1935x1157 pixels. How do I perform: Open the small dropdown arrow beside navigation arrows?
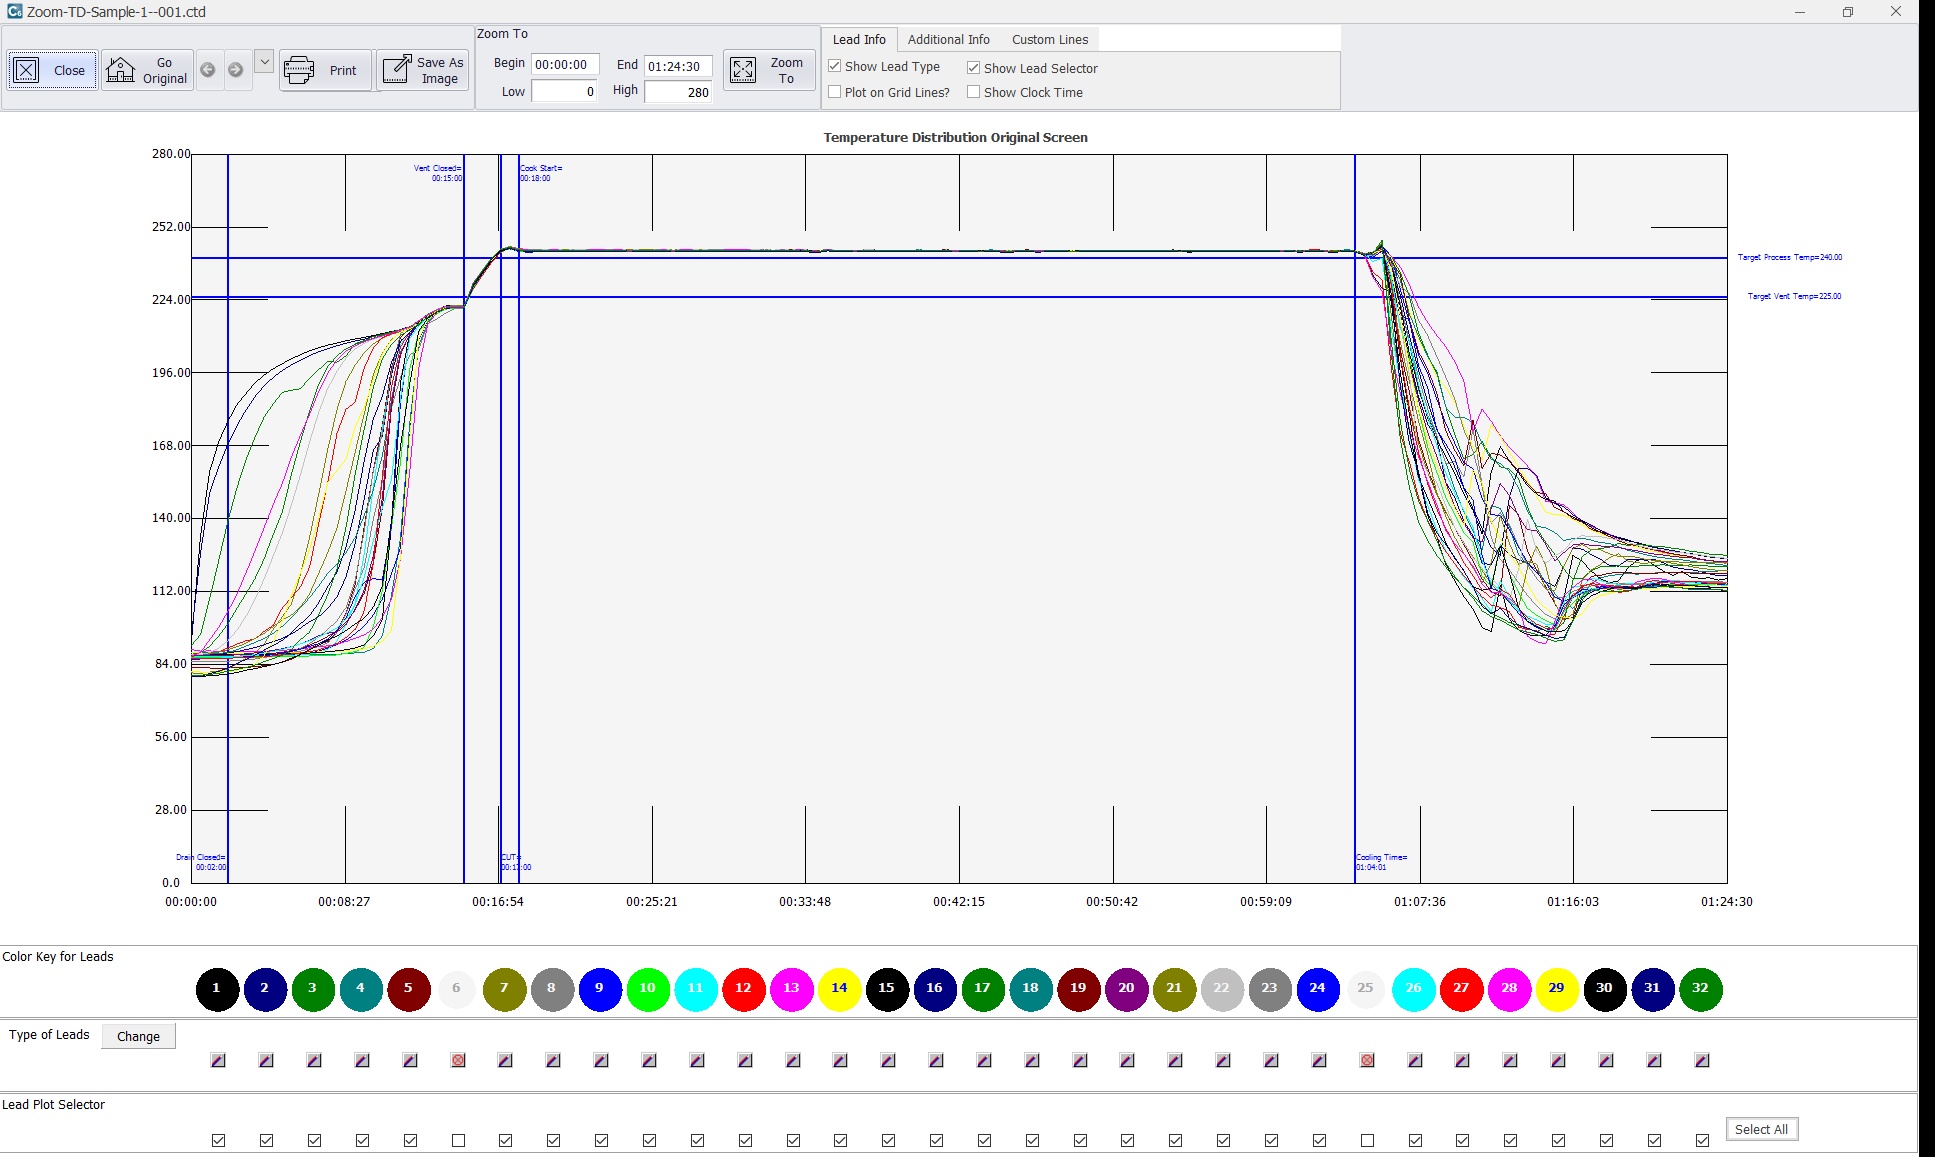coord(264,62)
